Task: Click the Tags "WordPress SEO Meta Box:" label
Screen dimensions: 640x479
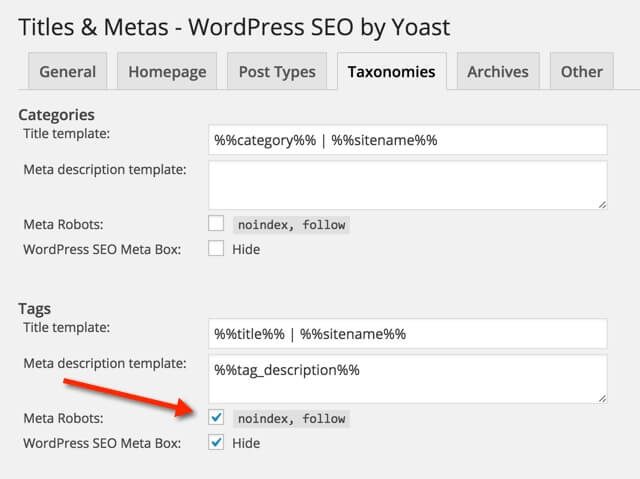Action: [x=102, y=443]
